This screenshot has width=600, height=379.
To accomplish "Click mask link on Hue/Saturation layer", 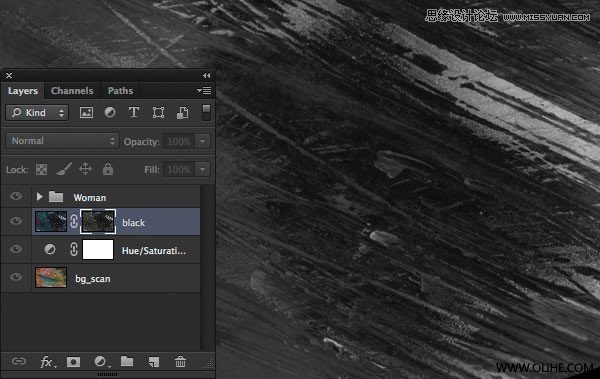I will click(74, 250).
